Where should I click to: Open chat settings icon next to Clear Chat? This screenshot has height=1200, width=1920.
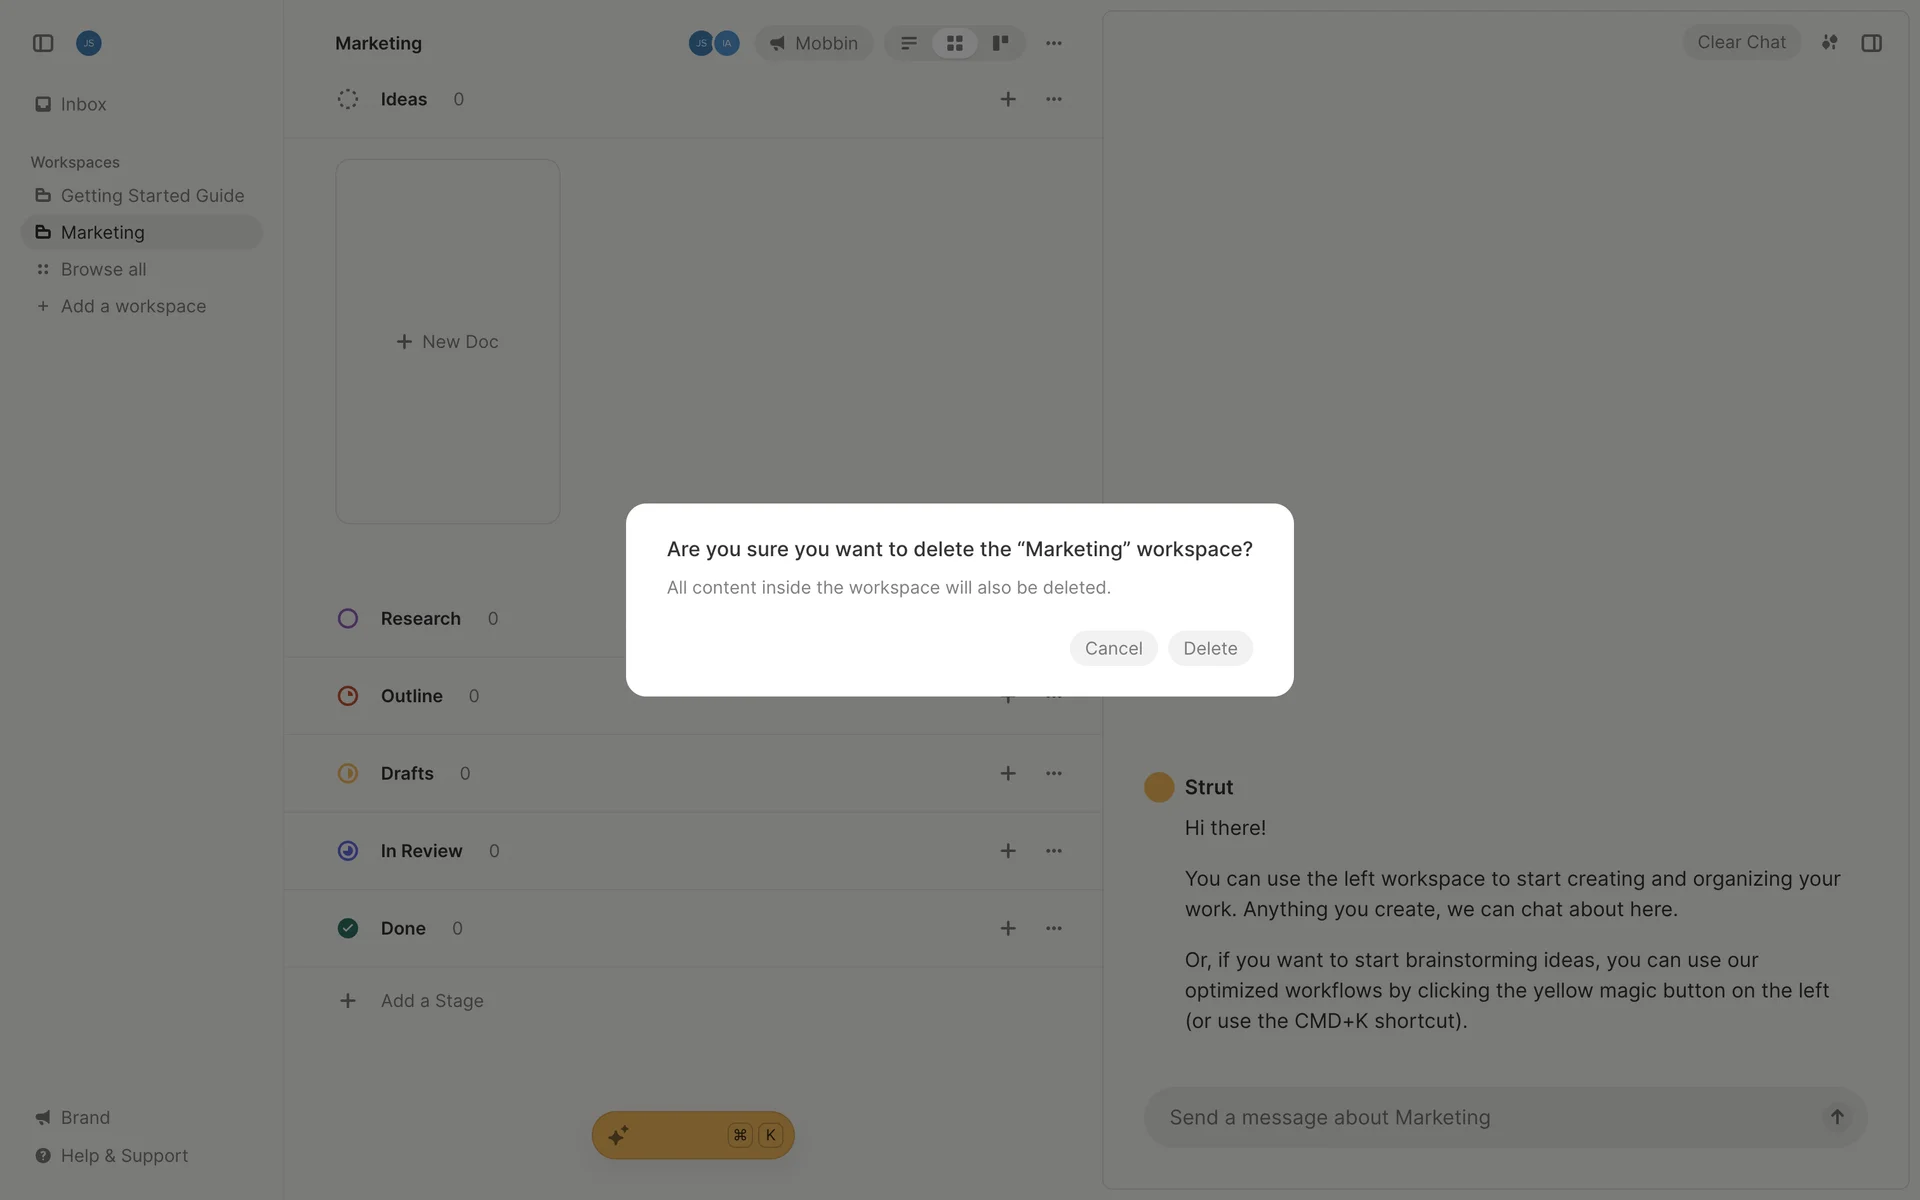pos(1829,43)
